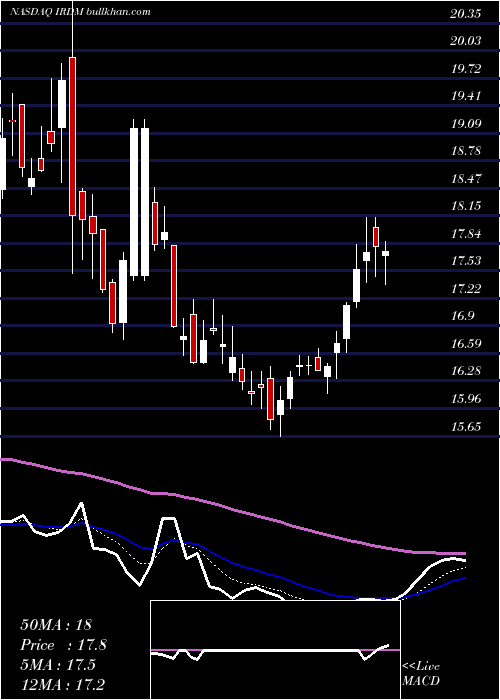The height and width of the screenshot is (700, 500).
Task: Click the 16.28 price axis label
Action: (x=466, y=371)
